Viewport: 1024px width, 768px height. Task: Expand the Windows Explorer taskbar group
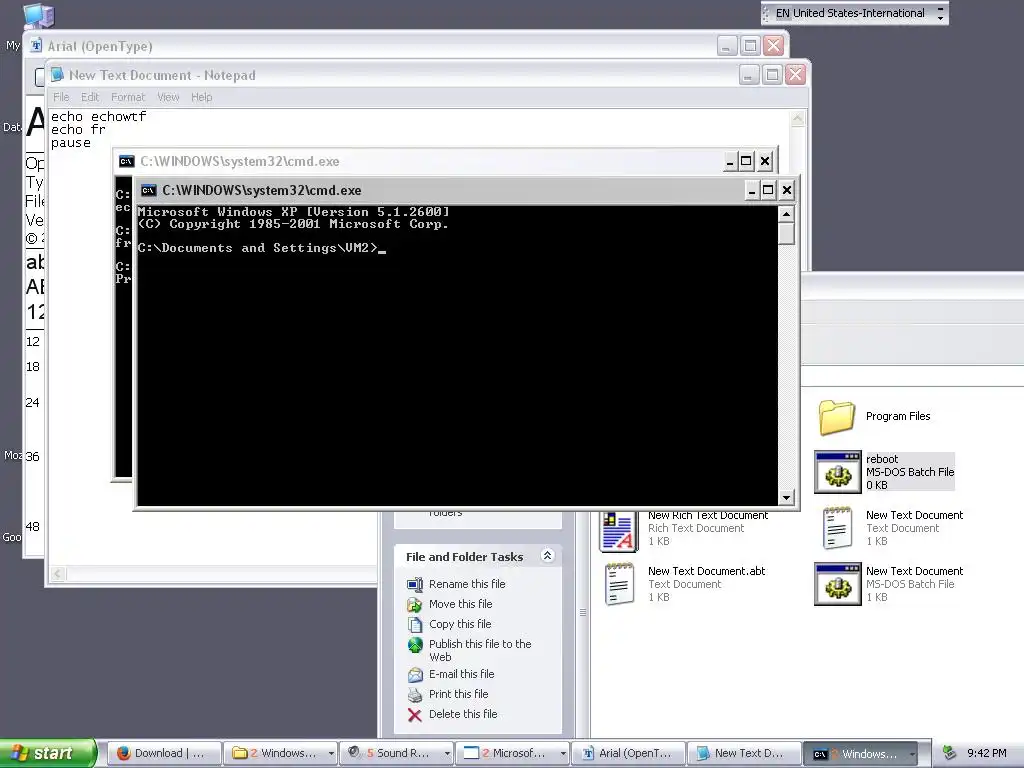330,754
